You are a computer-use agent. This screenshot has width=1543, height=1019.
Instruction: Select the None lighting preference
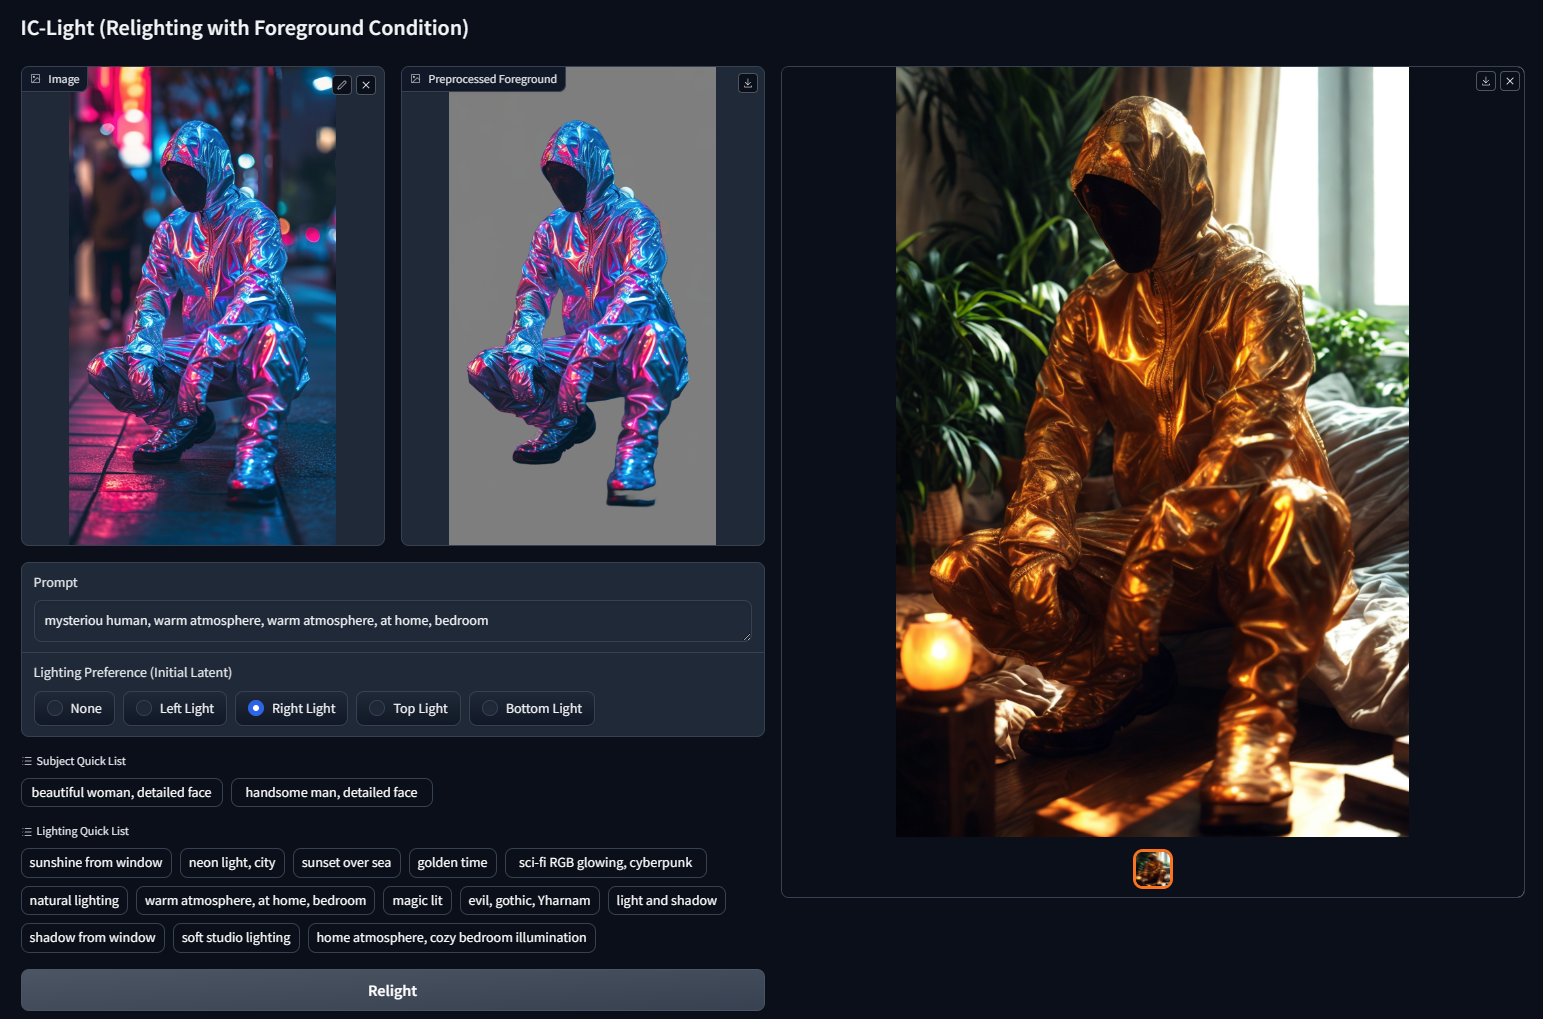click(x=75, y=708)
